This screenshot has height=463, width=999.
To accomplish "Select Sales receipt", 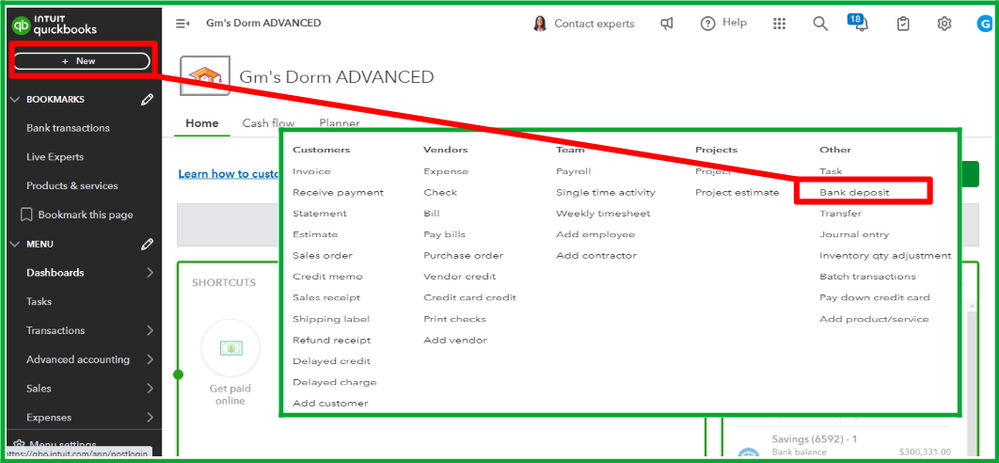I will (x=326, y=297).
